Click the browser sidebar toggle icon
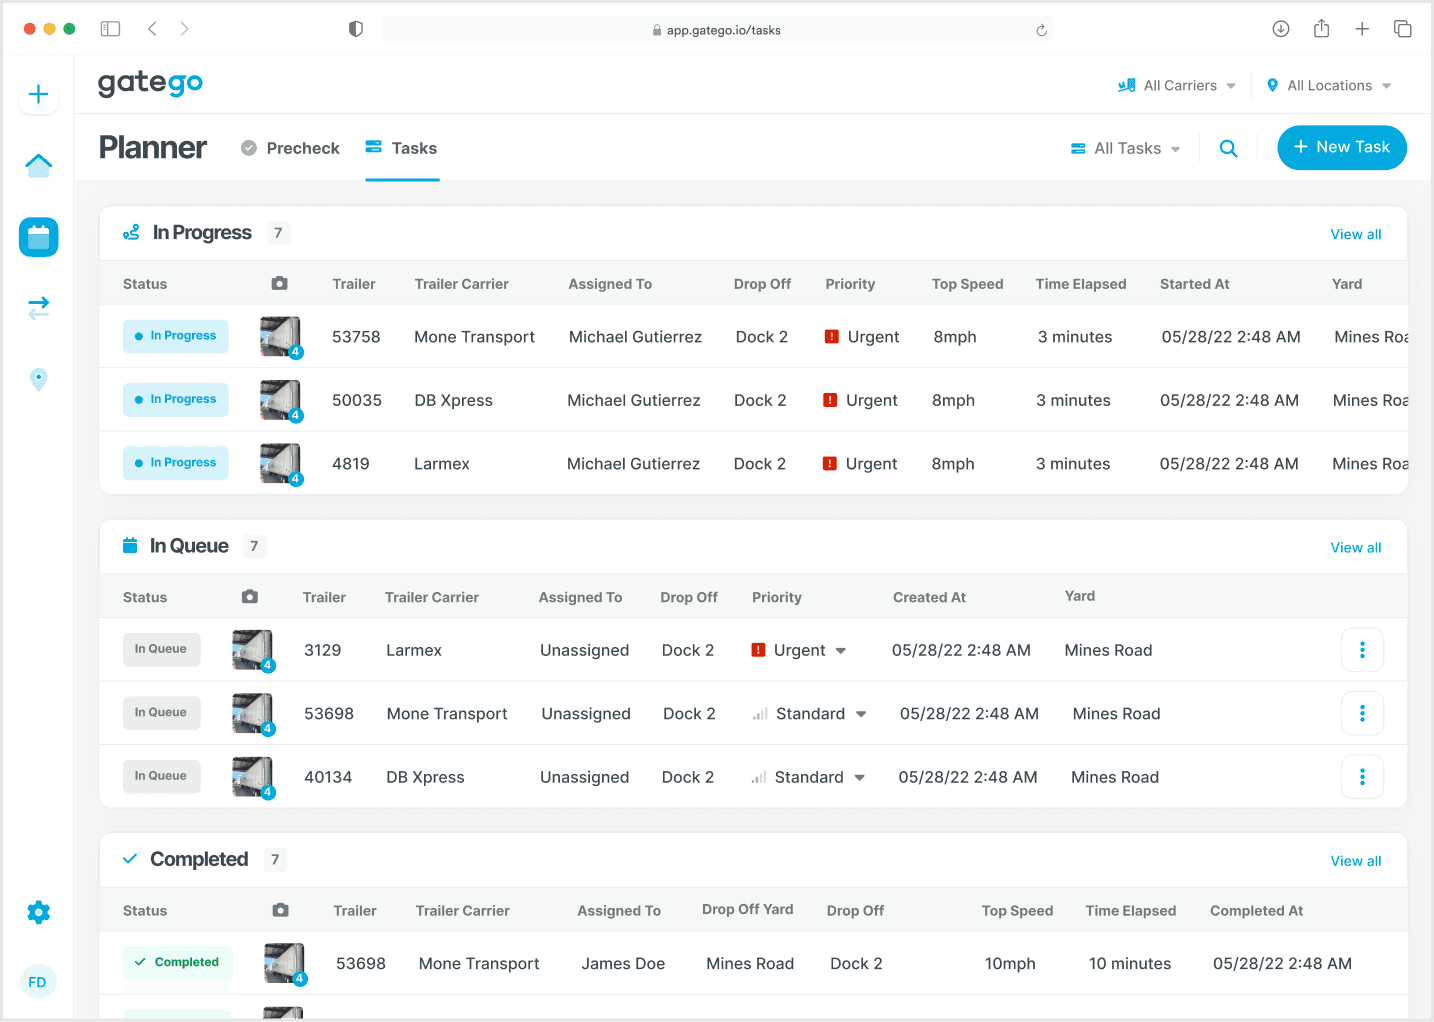 110,29
